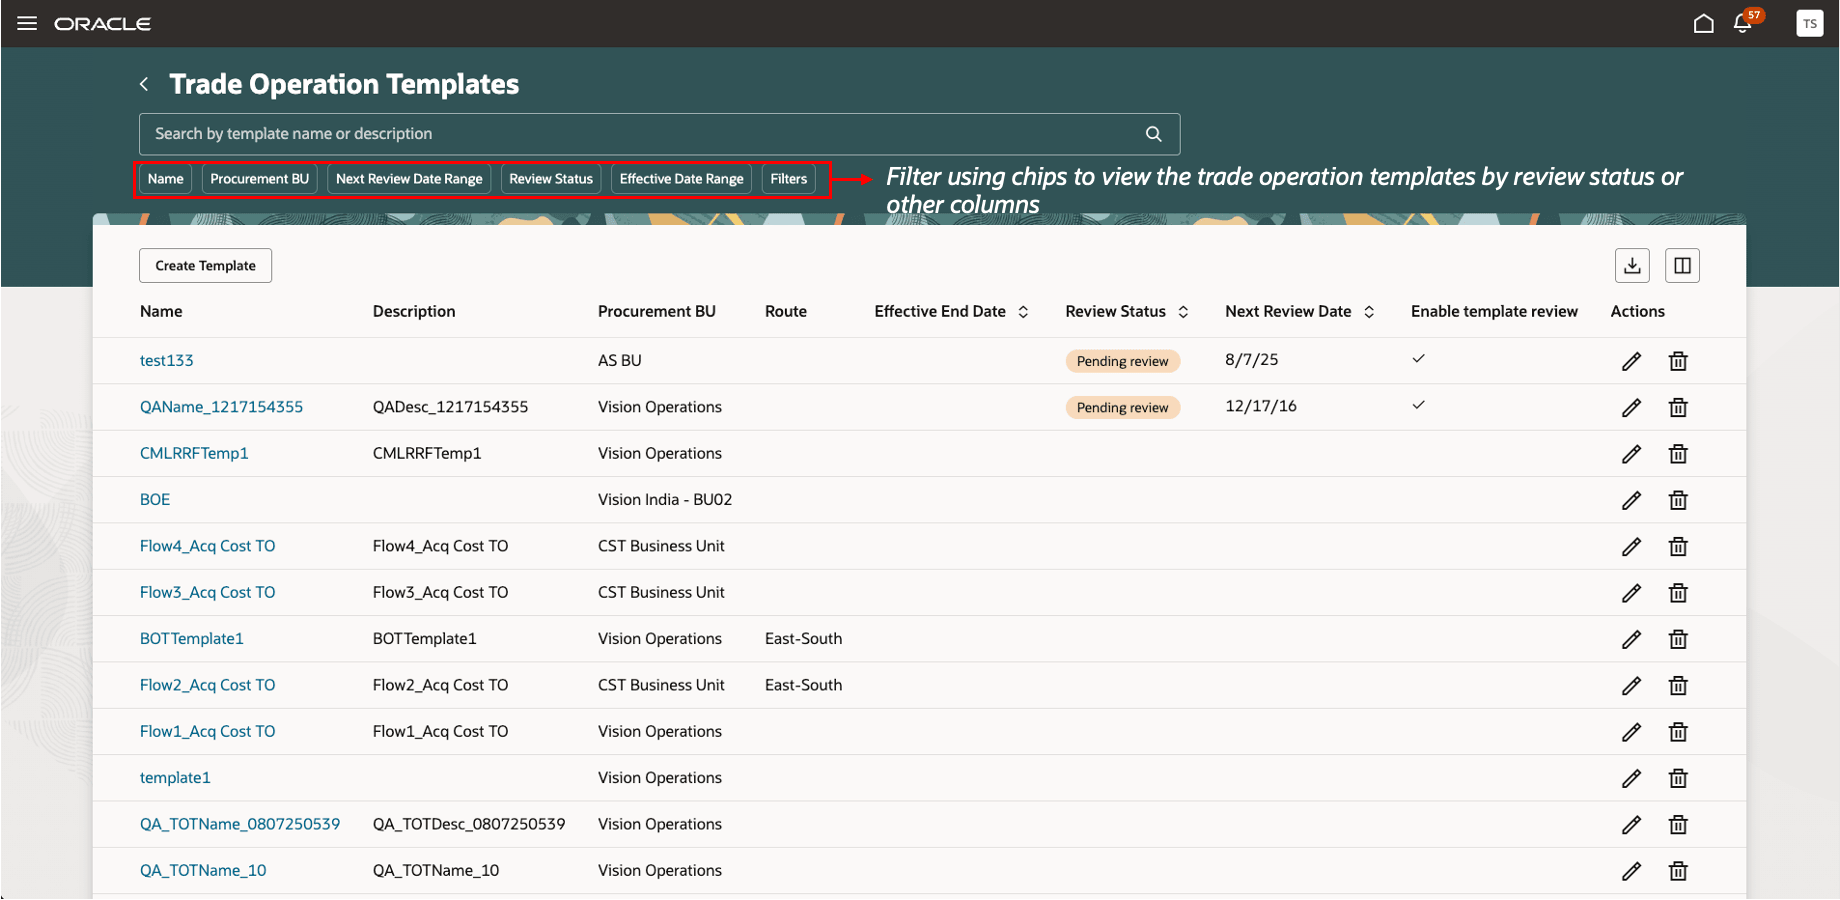1840x900 pixels.
Task: Export the table with download icon
Action: pos(1632,265)
